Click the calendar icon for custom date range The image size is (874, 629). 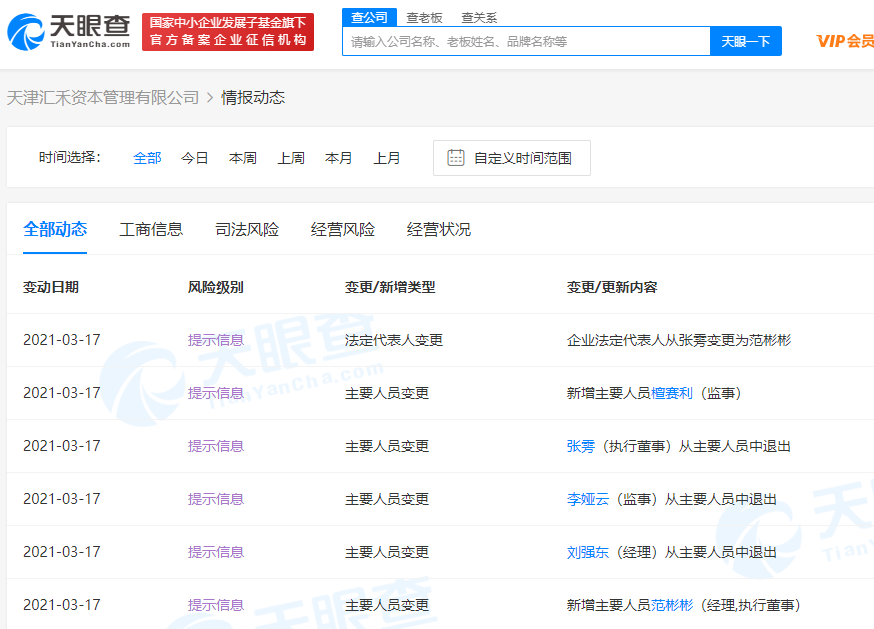tap(456, 158)
